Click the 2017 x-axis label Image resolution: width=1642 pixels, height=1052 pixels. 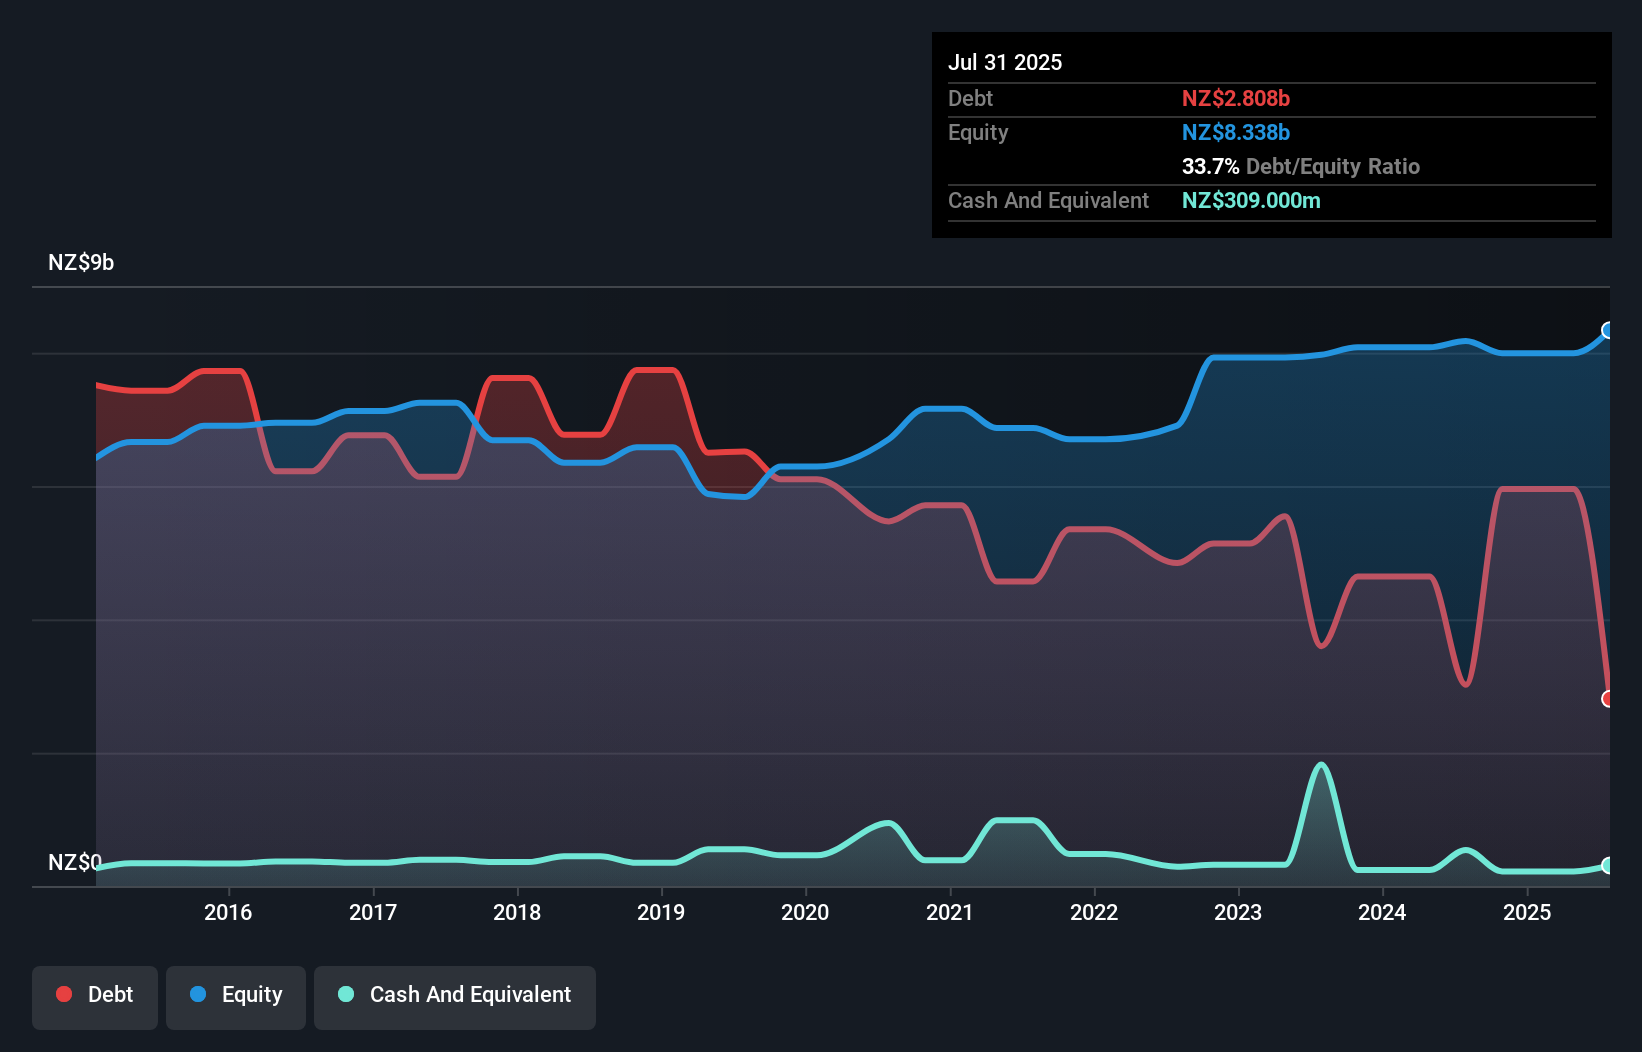pos(373,912)
